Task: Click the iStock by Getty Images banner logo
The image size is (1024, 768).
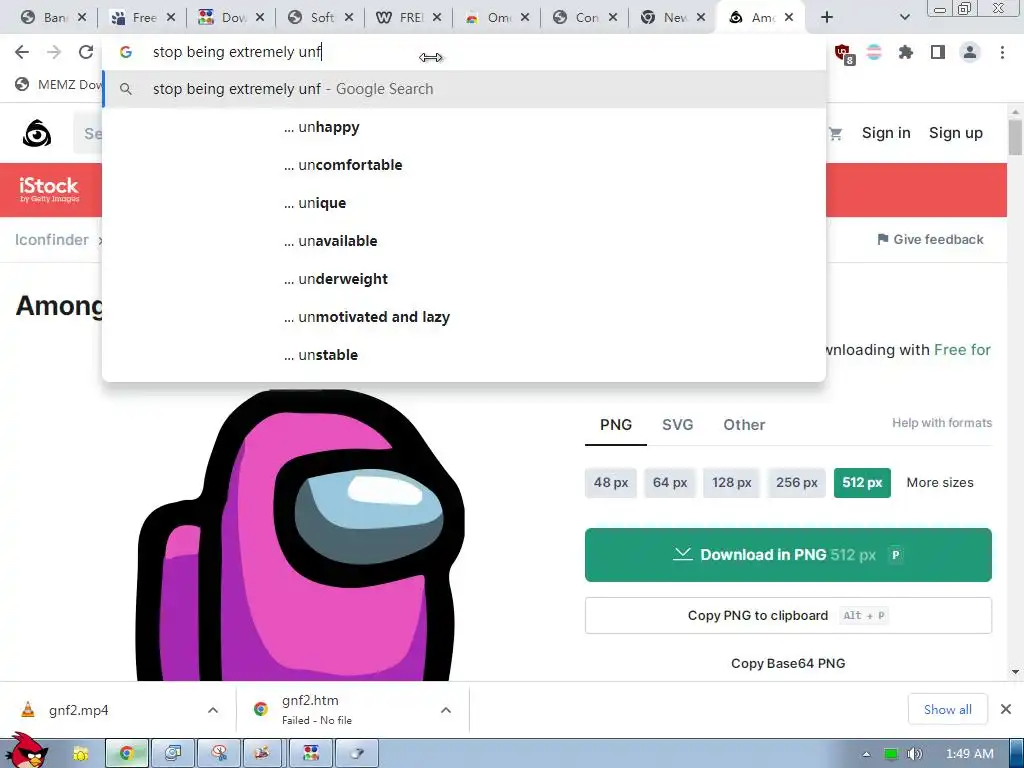Action: [49, 189]
